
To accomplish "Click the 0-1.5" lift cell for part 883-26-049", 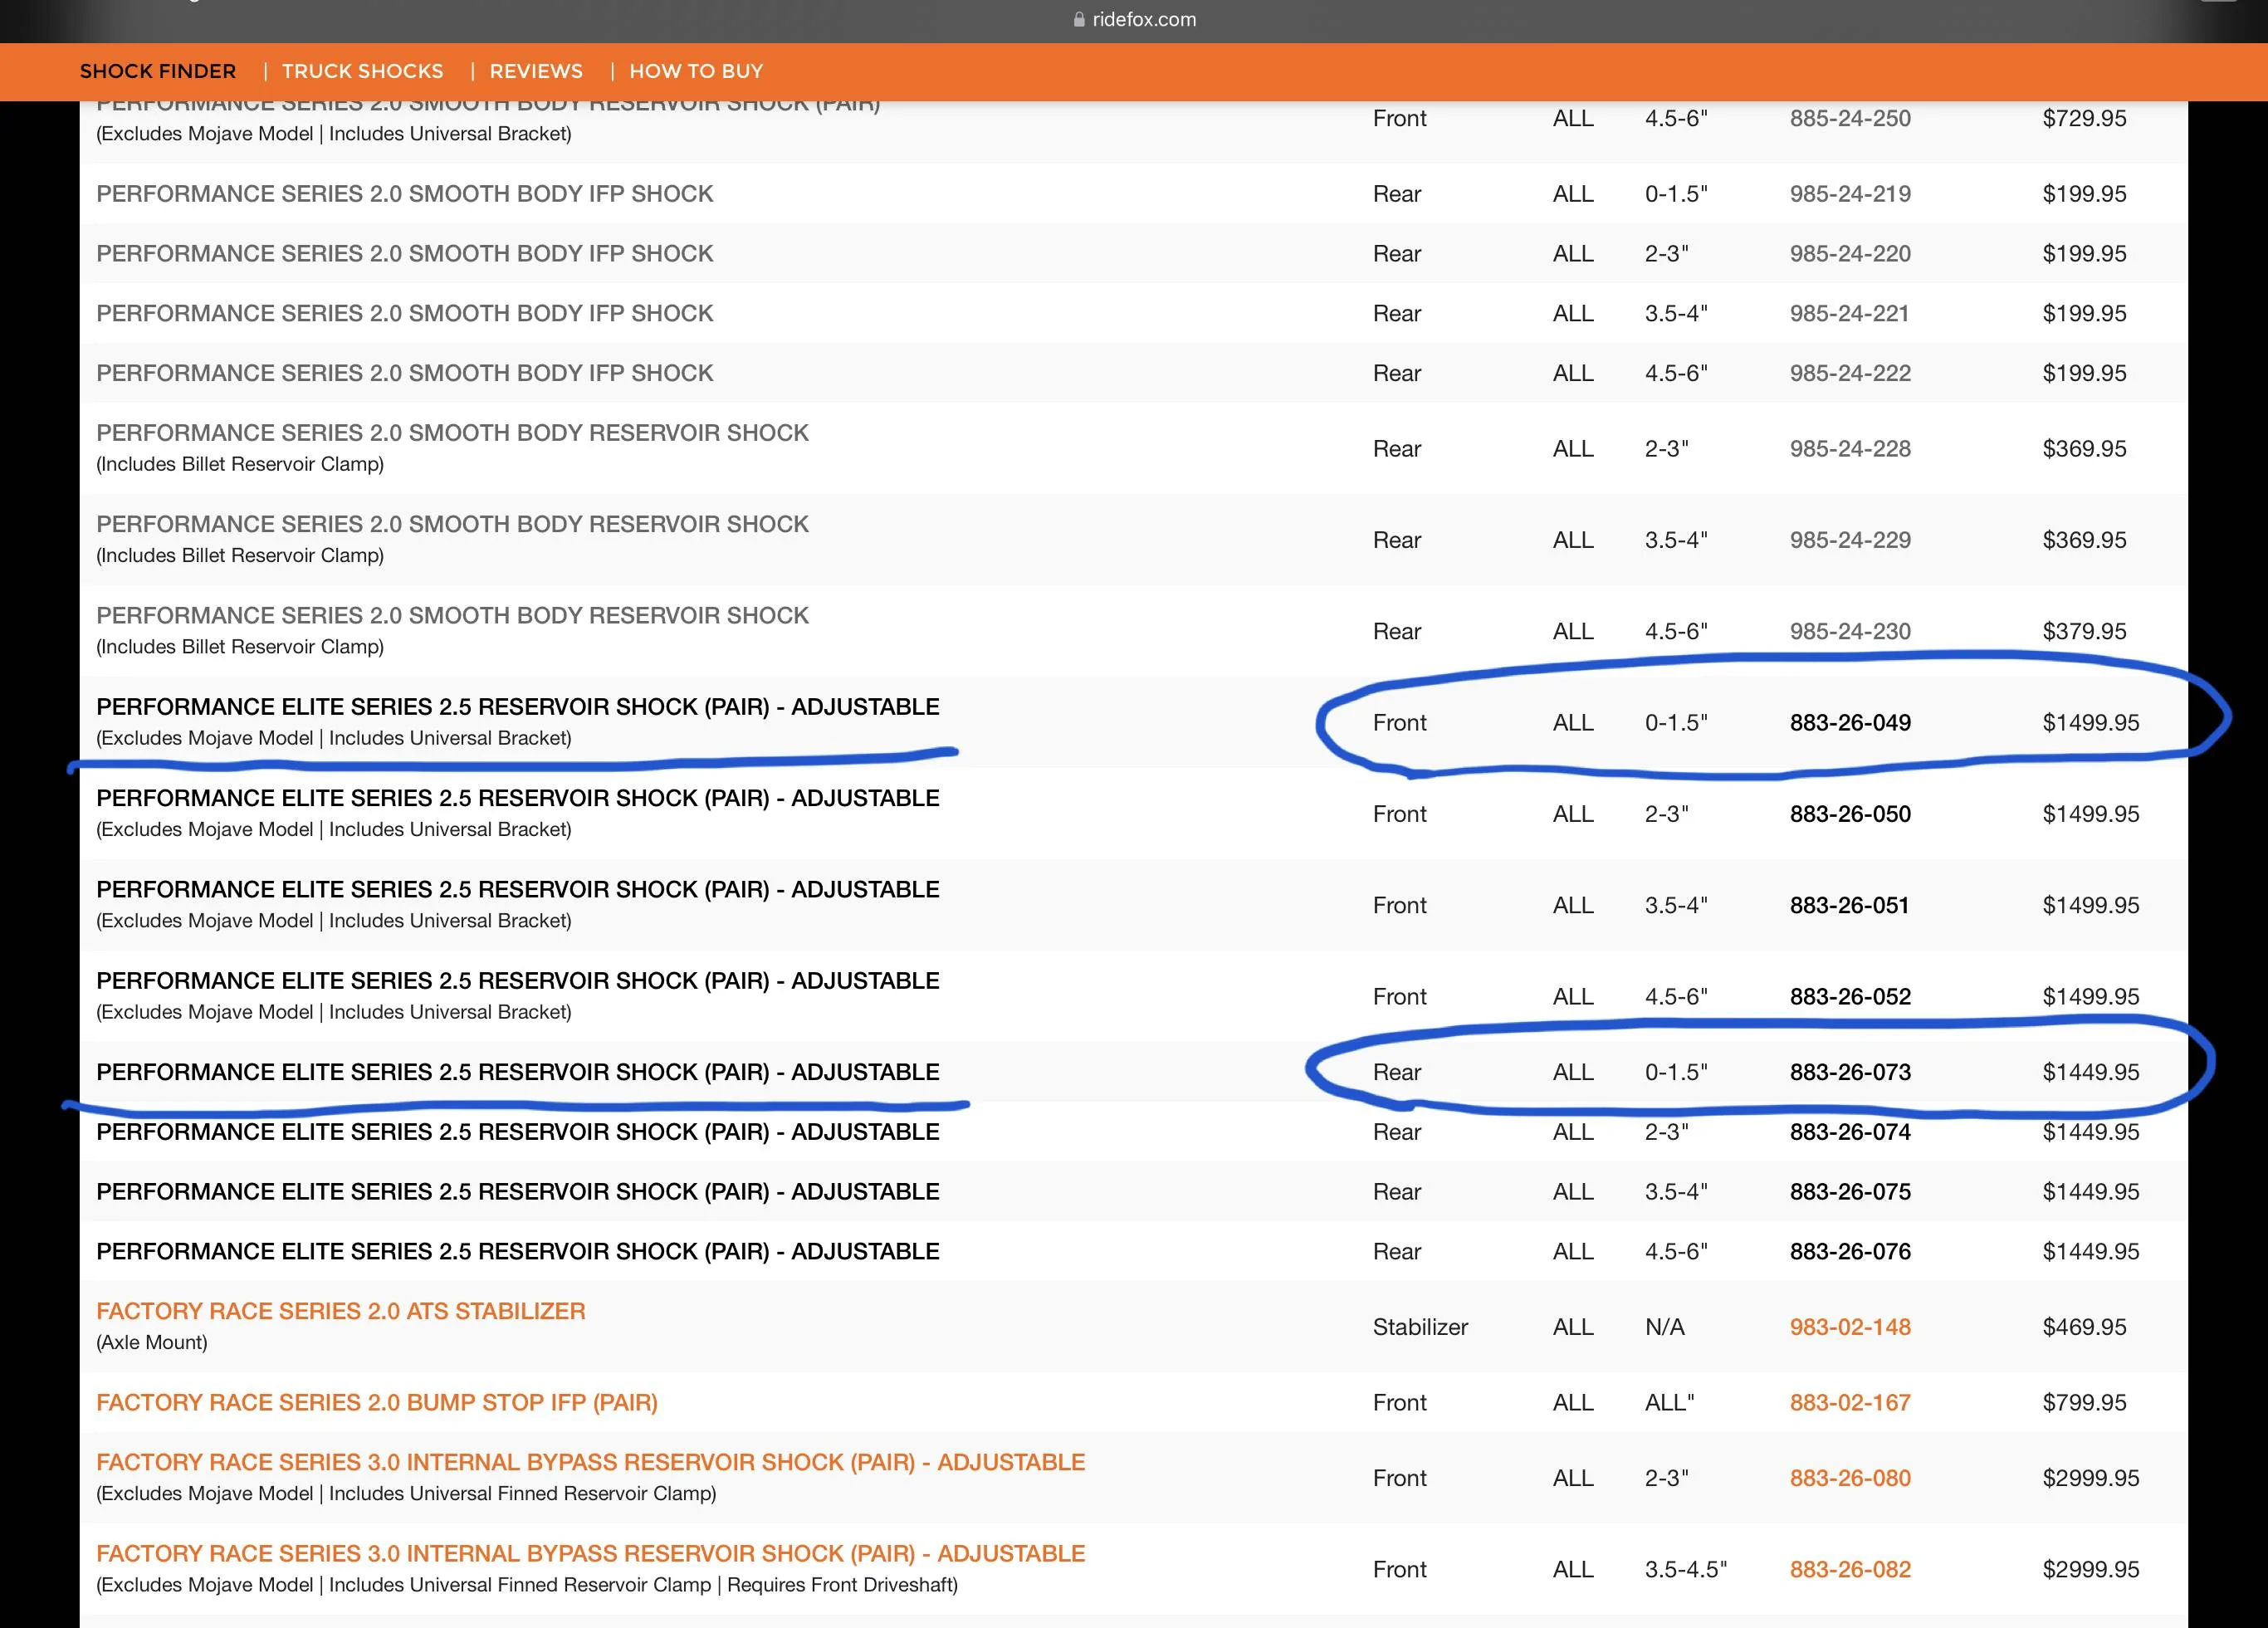I will coord(1676,722).
